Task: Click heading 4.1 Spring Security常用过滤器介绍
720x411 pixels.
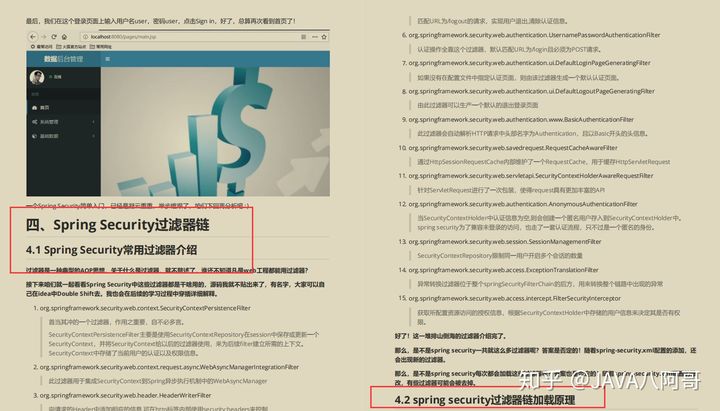Action: (x=112, y=250)
